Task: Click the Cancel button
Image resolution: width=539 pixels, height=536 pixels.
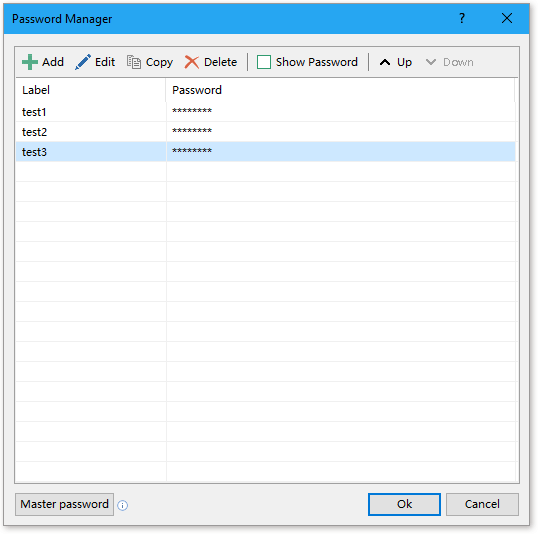Action: pyautogui.click(x=482, y=504)
